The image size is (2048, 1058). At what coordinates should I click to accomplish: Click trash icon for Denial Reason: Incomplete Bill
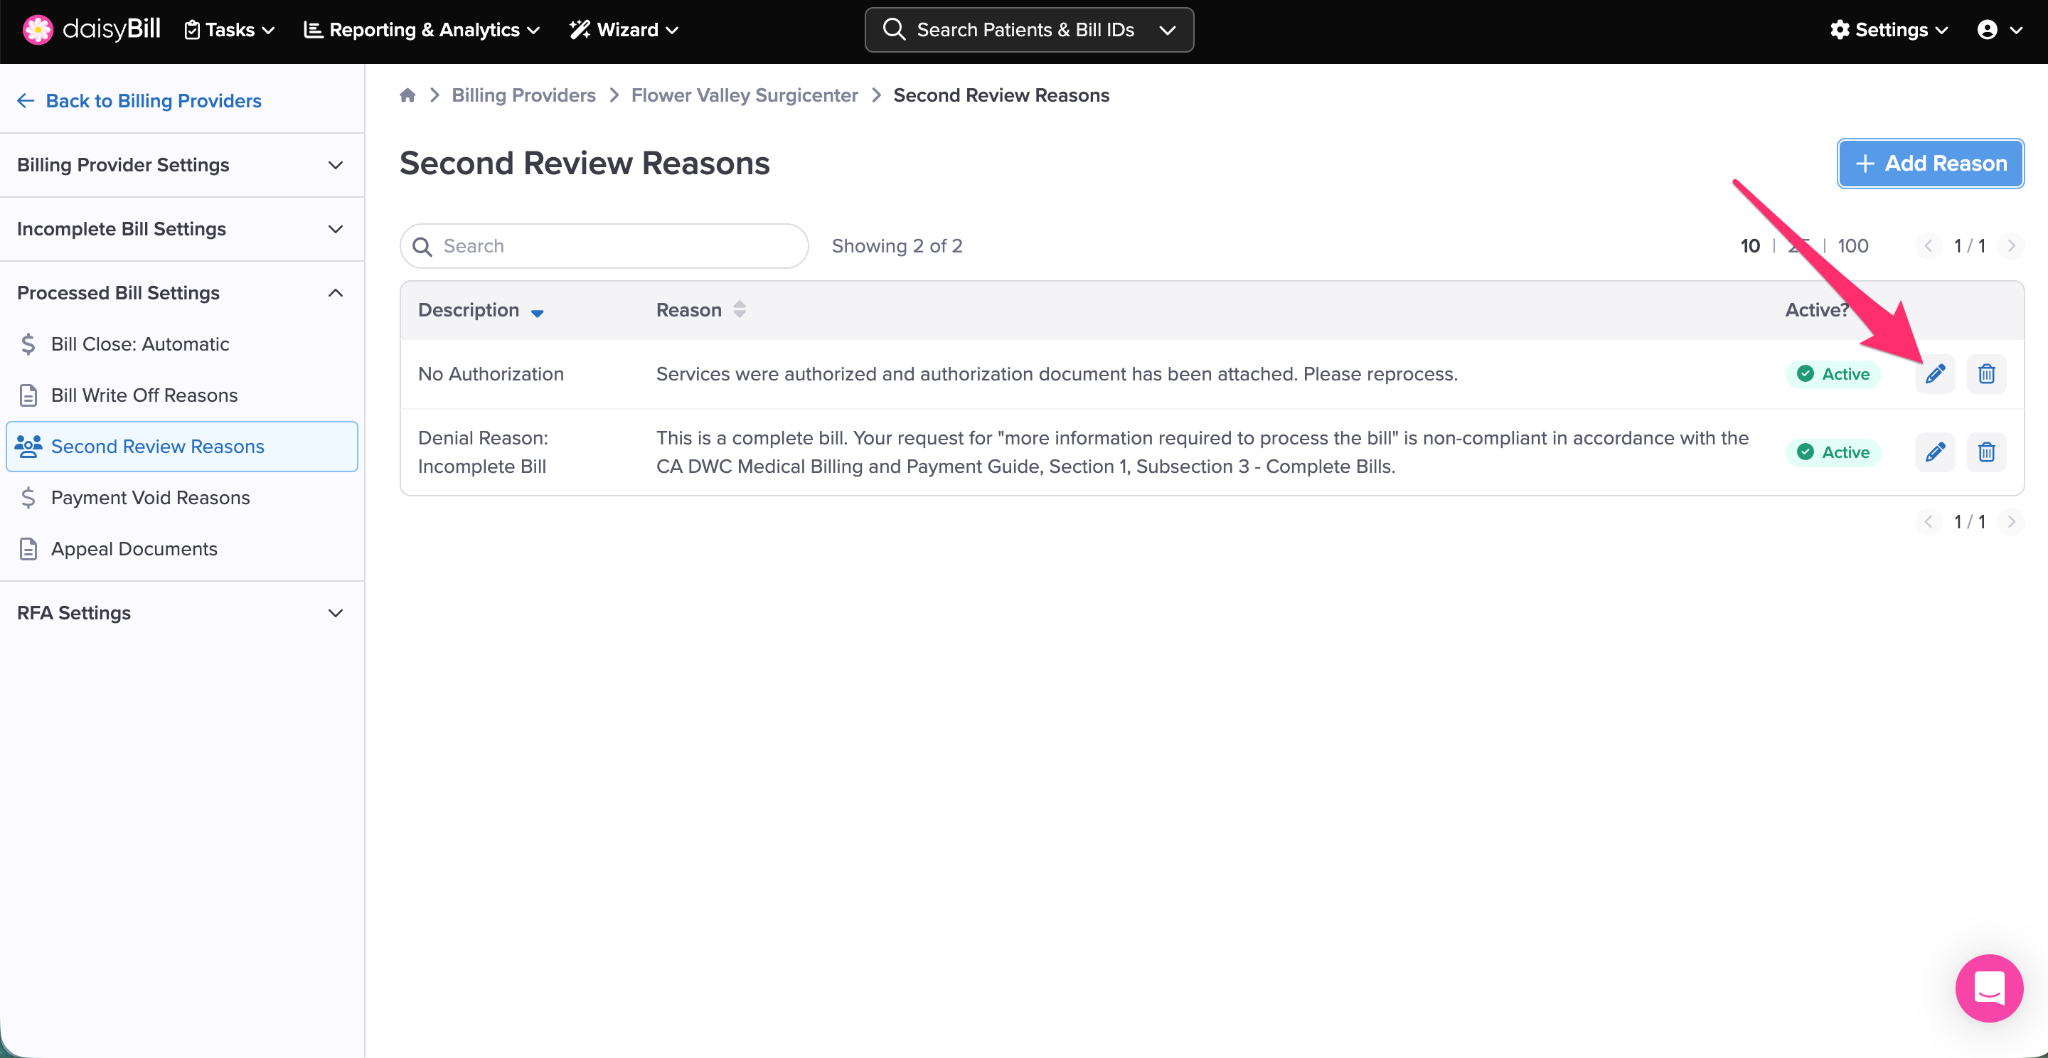pyautogui.click(x=1986, y=452)
